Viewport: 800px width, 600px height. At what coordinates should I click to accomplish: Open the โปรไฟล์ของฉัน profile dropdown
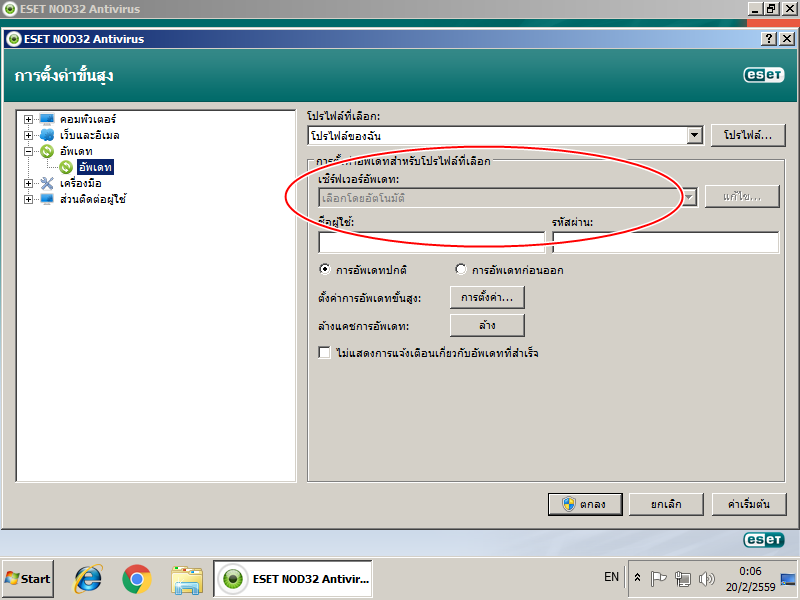694,136
